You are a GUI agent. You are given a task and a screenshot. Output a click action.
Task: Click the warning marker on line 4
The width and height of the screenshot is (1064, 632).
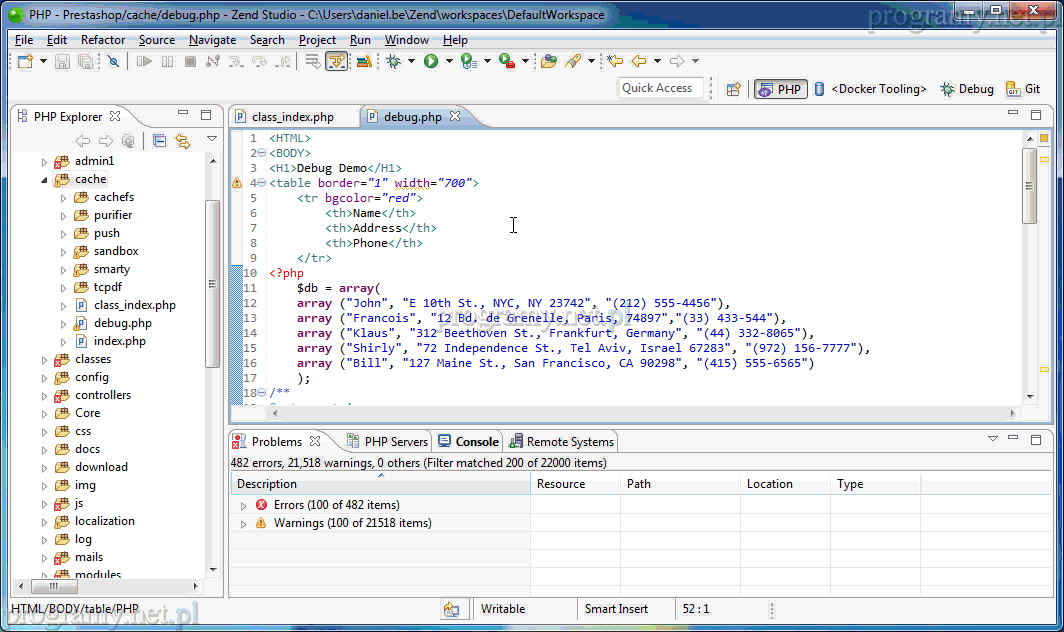point(237,184)
